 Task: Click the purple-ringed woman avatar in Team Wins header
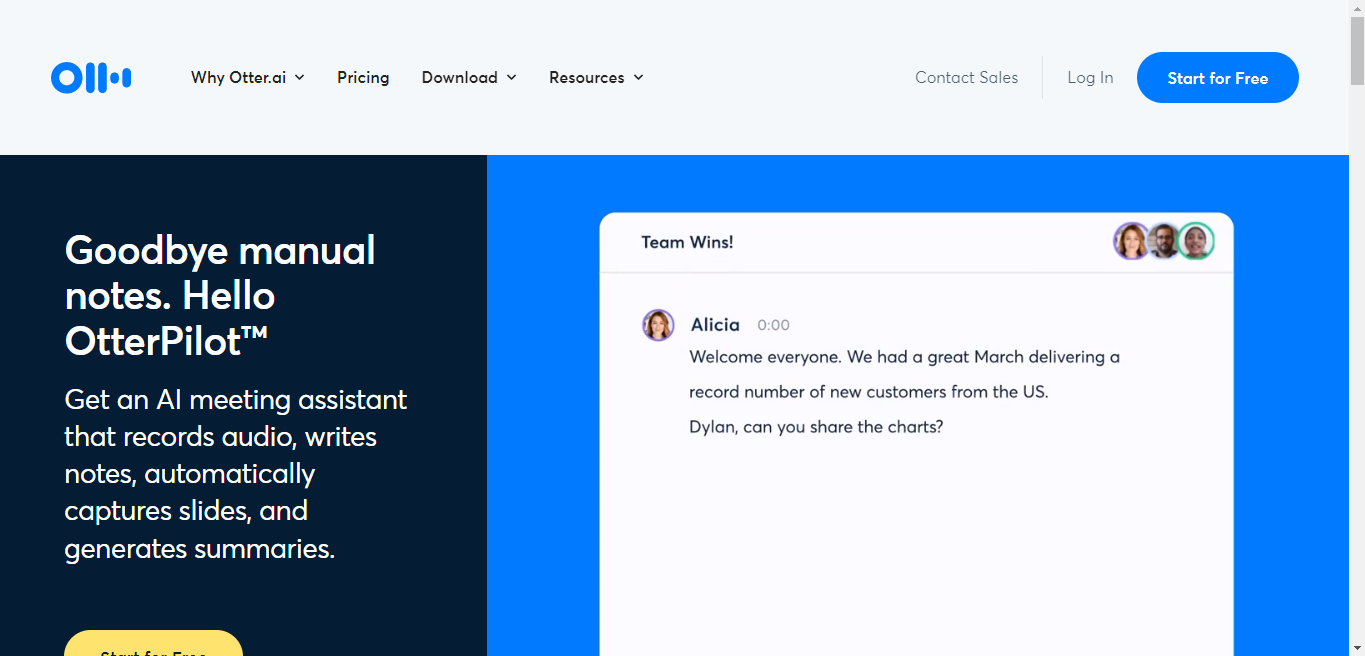pyautogui.click(x=1131, y=241)
